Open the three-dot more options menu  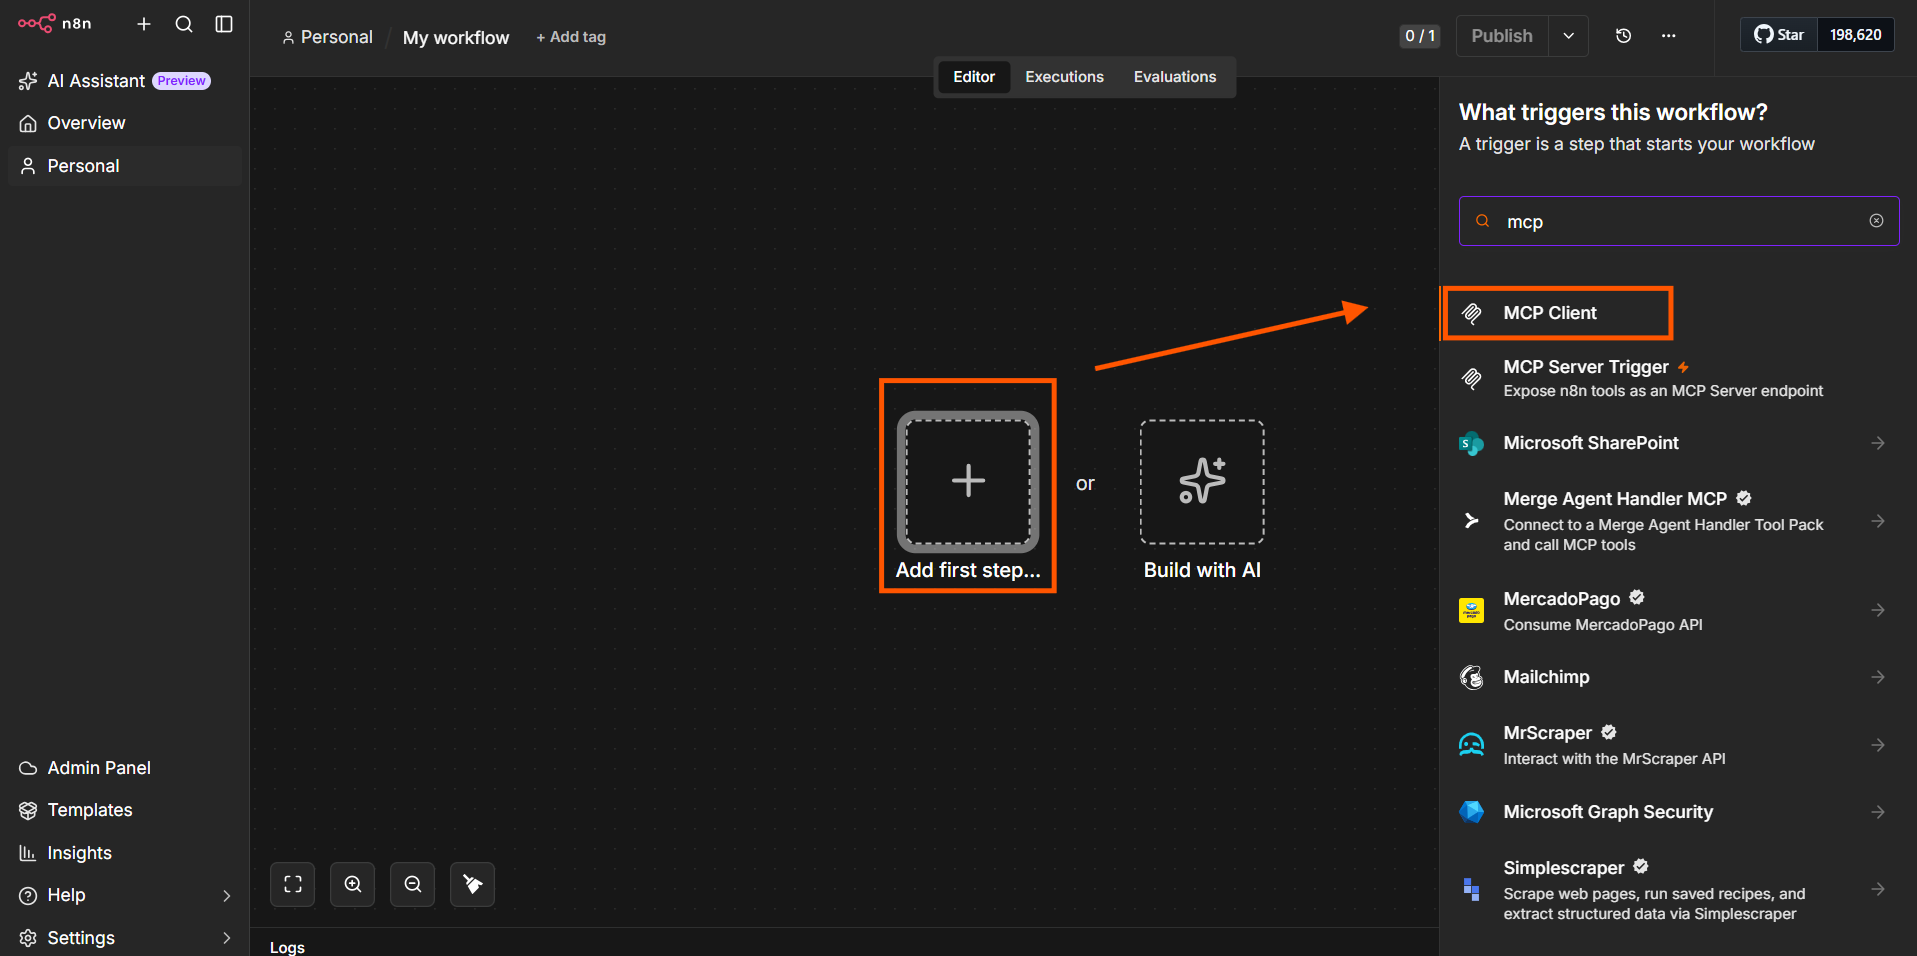click(x=1669, y=36)
